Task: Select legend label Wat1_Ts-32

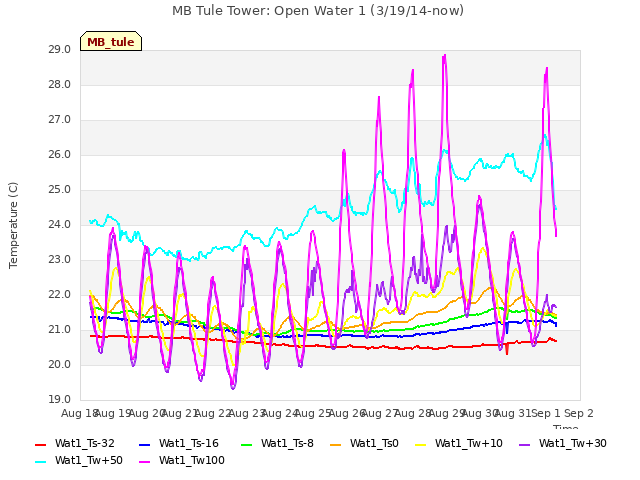Action: point(85,444)
